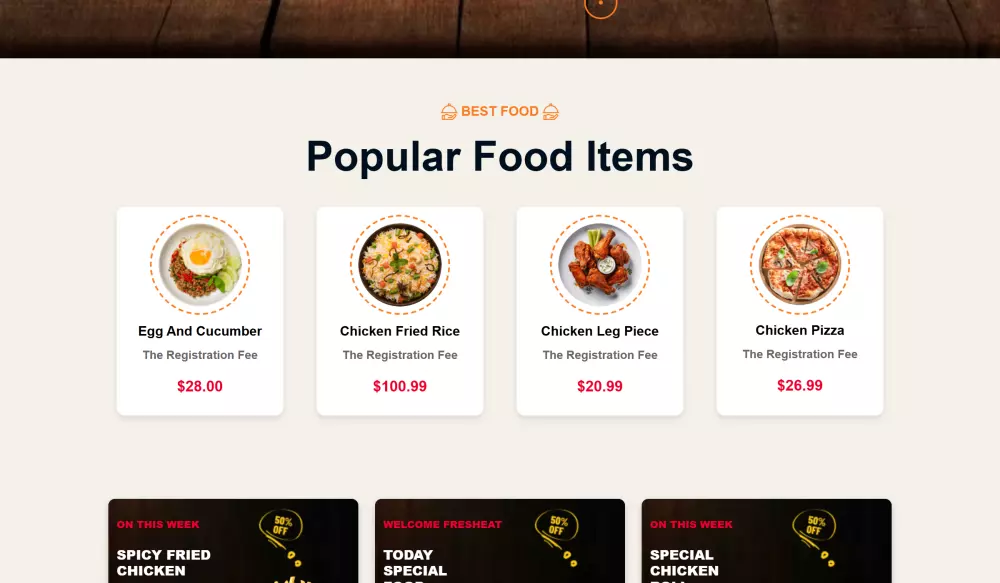Select the Chicken Leg Piece title link

click(x=600, y=331)
